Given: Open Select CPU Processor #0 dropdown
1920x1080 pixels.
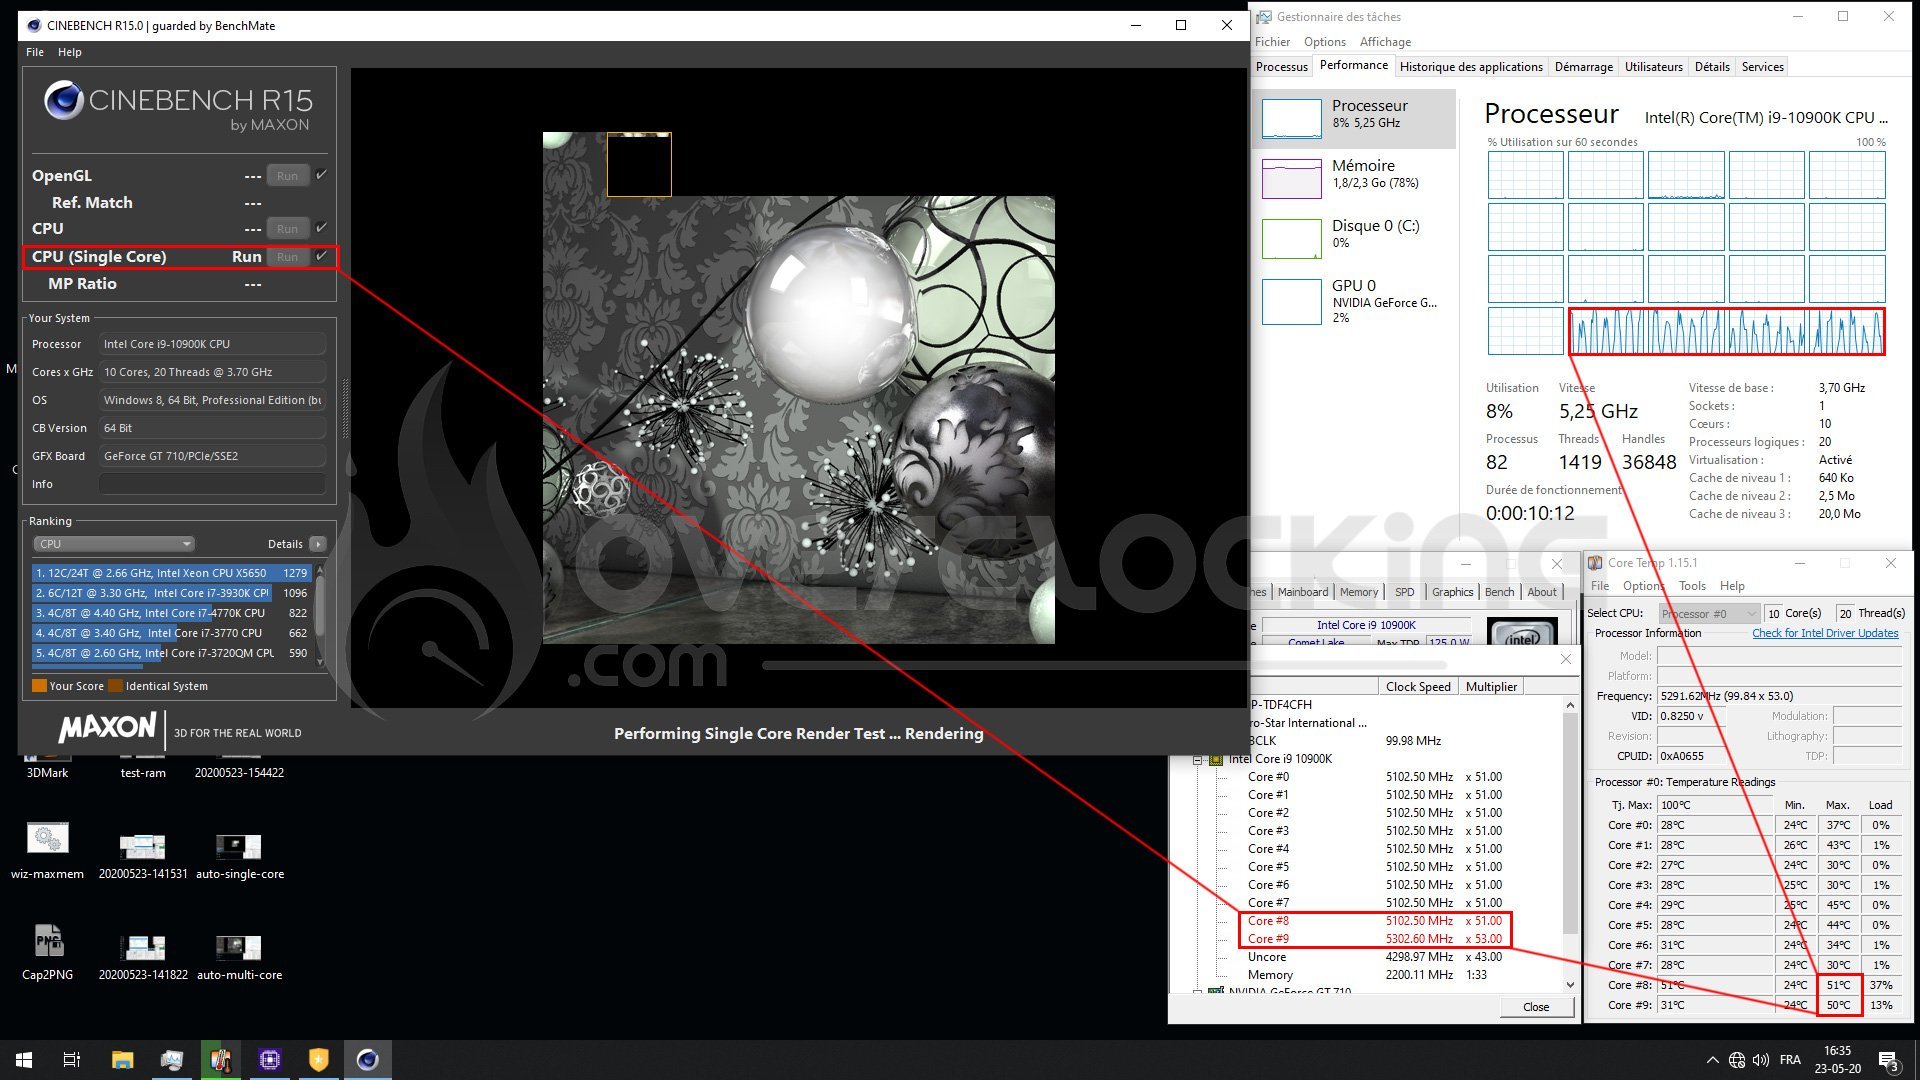Looking at the screenshot, I should coord(1709,614).
